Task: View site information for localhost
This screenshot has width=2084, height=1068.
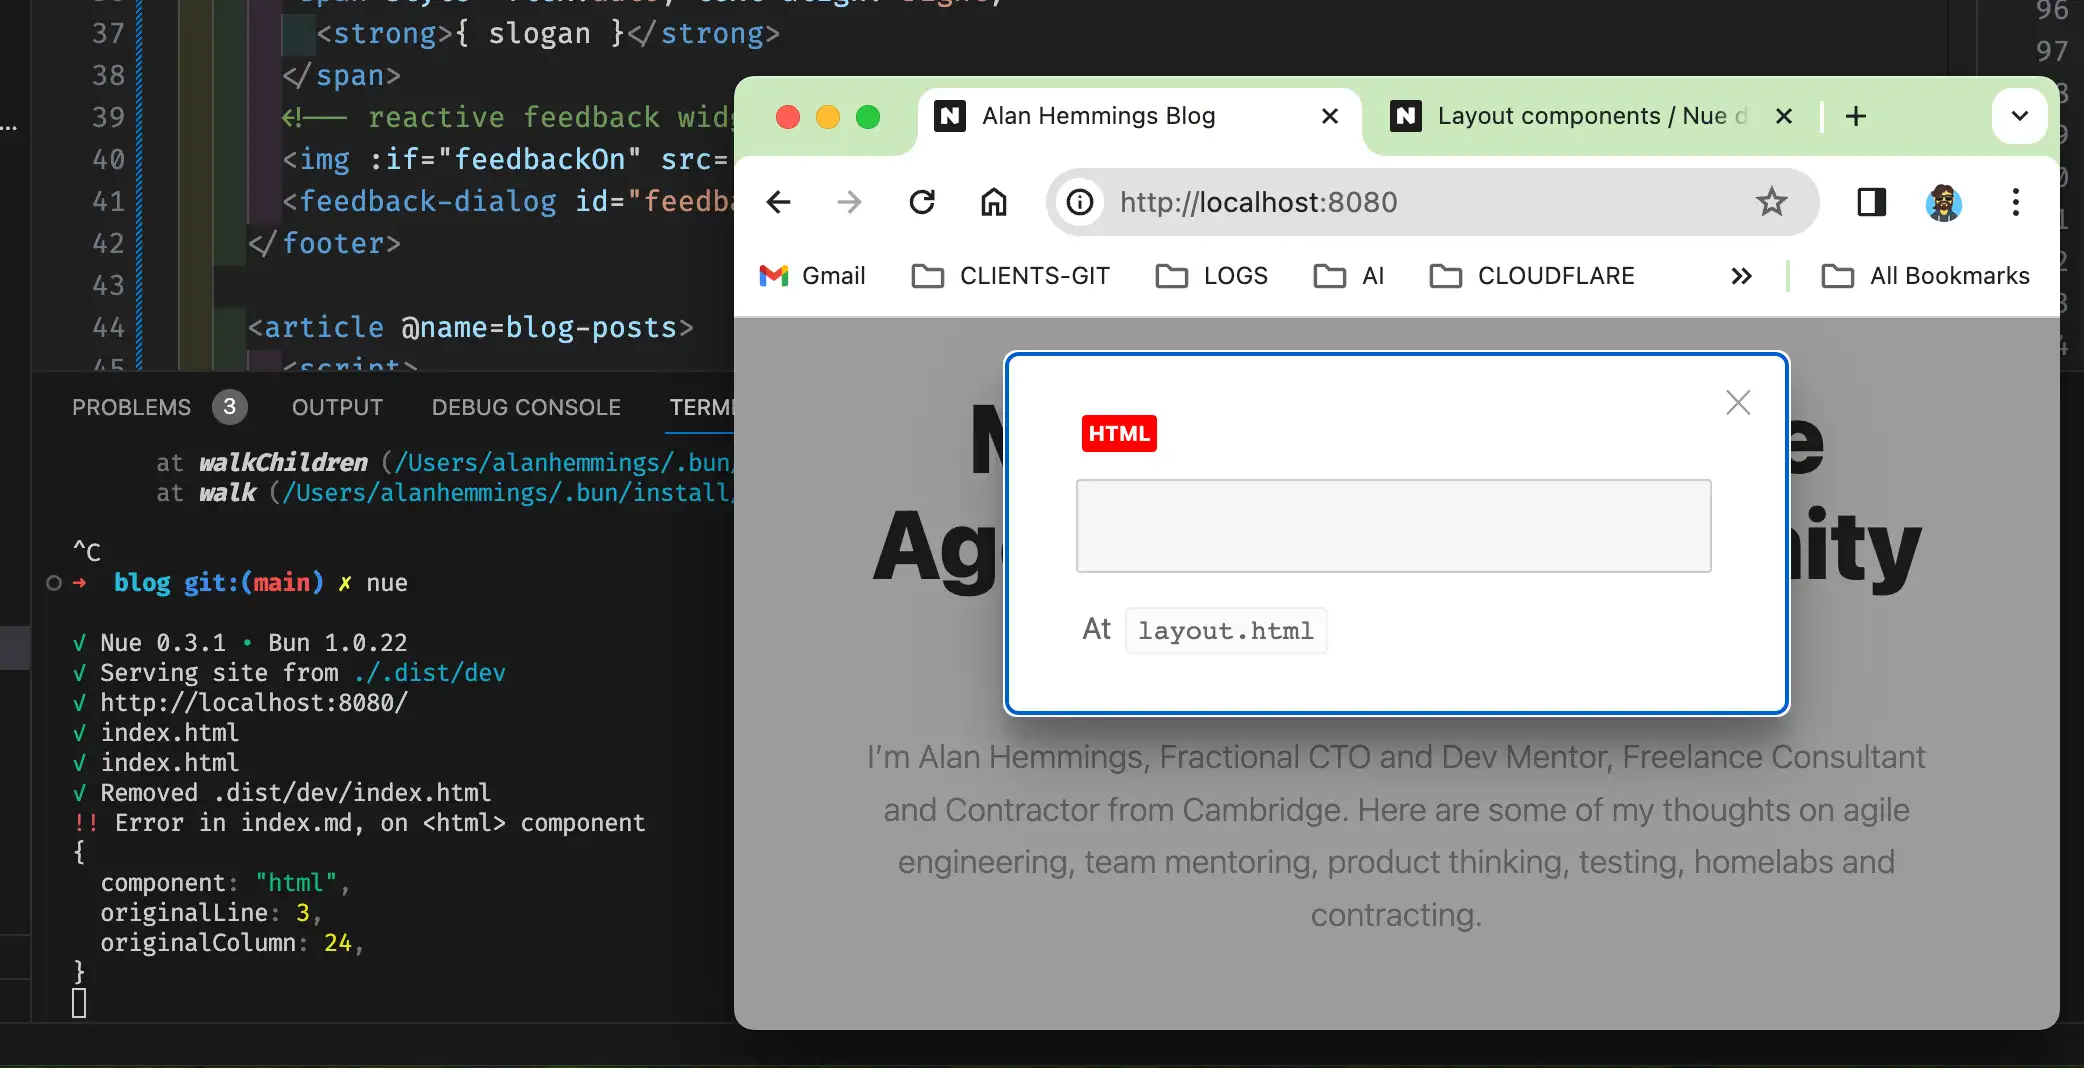Action: 1080,202
